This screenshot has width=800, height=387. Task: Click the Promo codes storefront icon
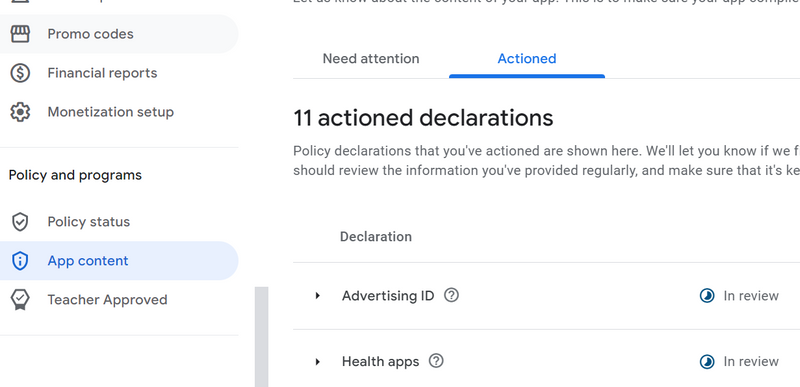pos(20,34)
